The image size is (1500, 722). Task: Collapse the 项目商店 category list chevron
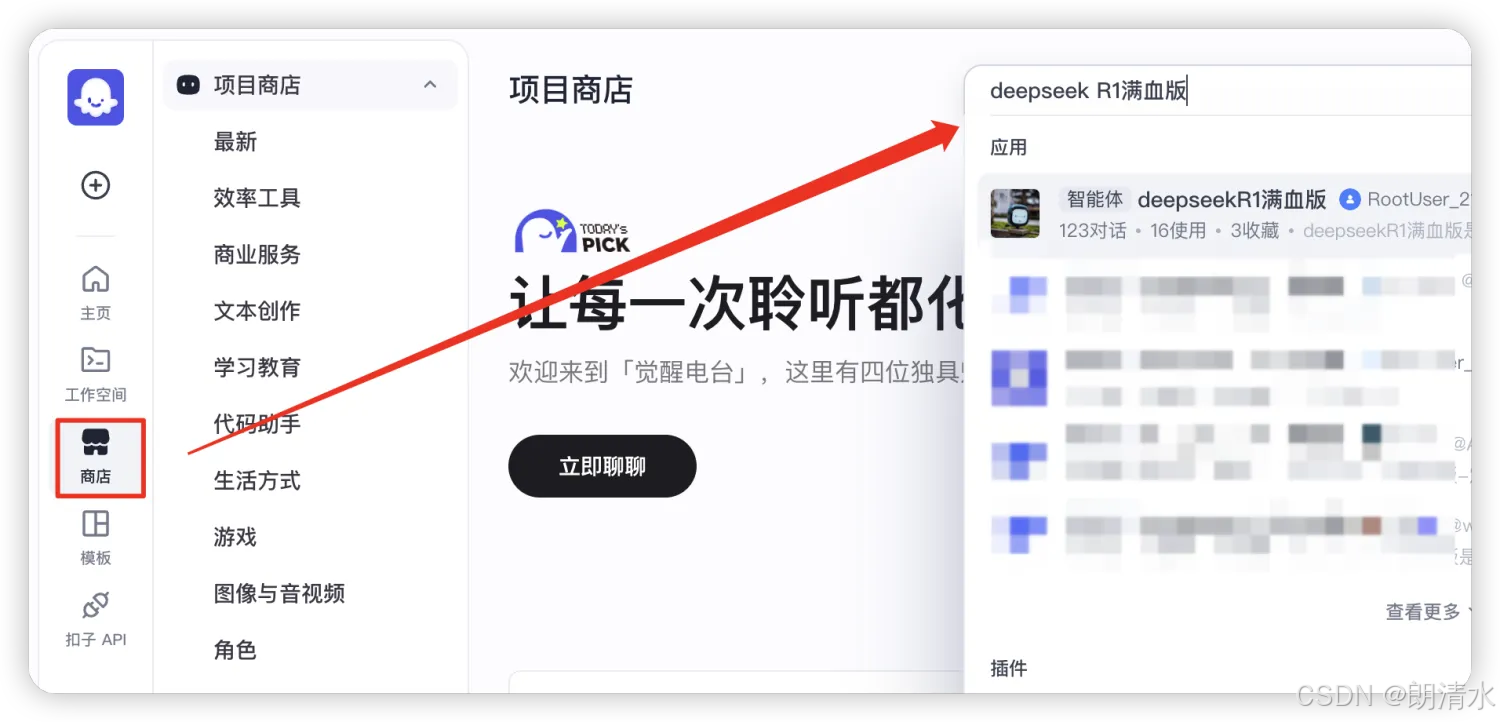pos(430,85)
